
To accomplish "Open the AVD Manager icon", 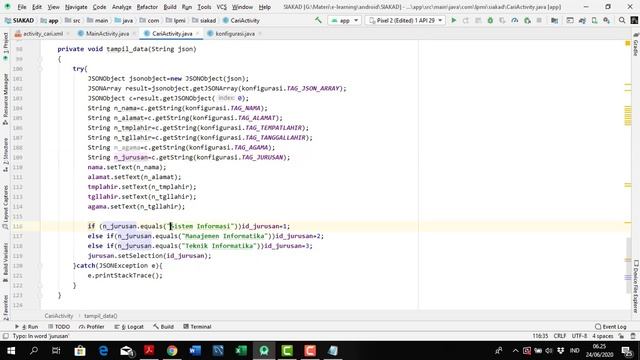I will [594, 20].
